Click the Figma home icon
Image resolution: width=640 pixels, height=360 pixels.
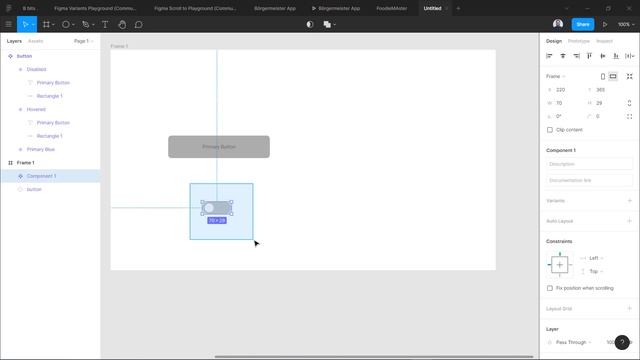coord(8,8)
